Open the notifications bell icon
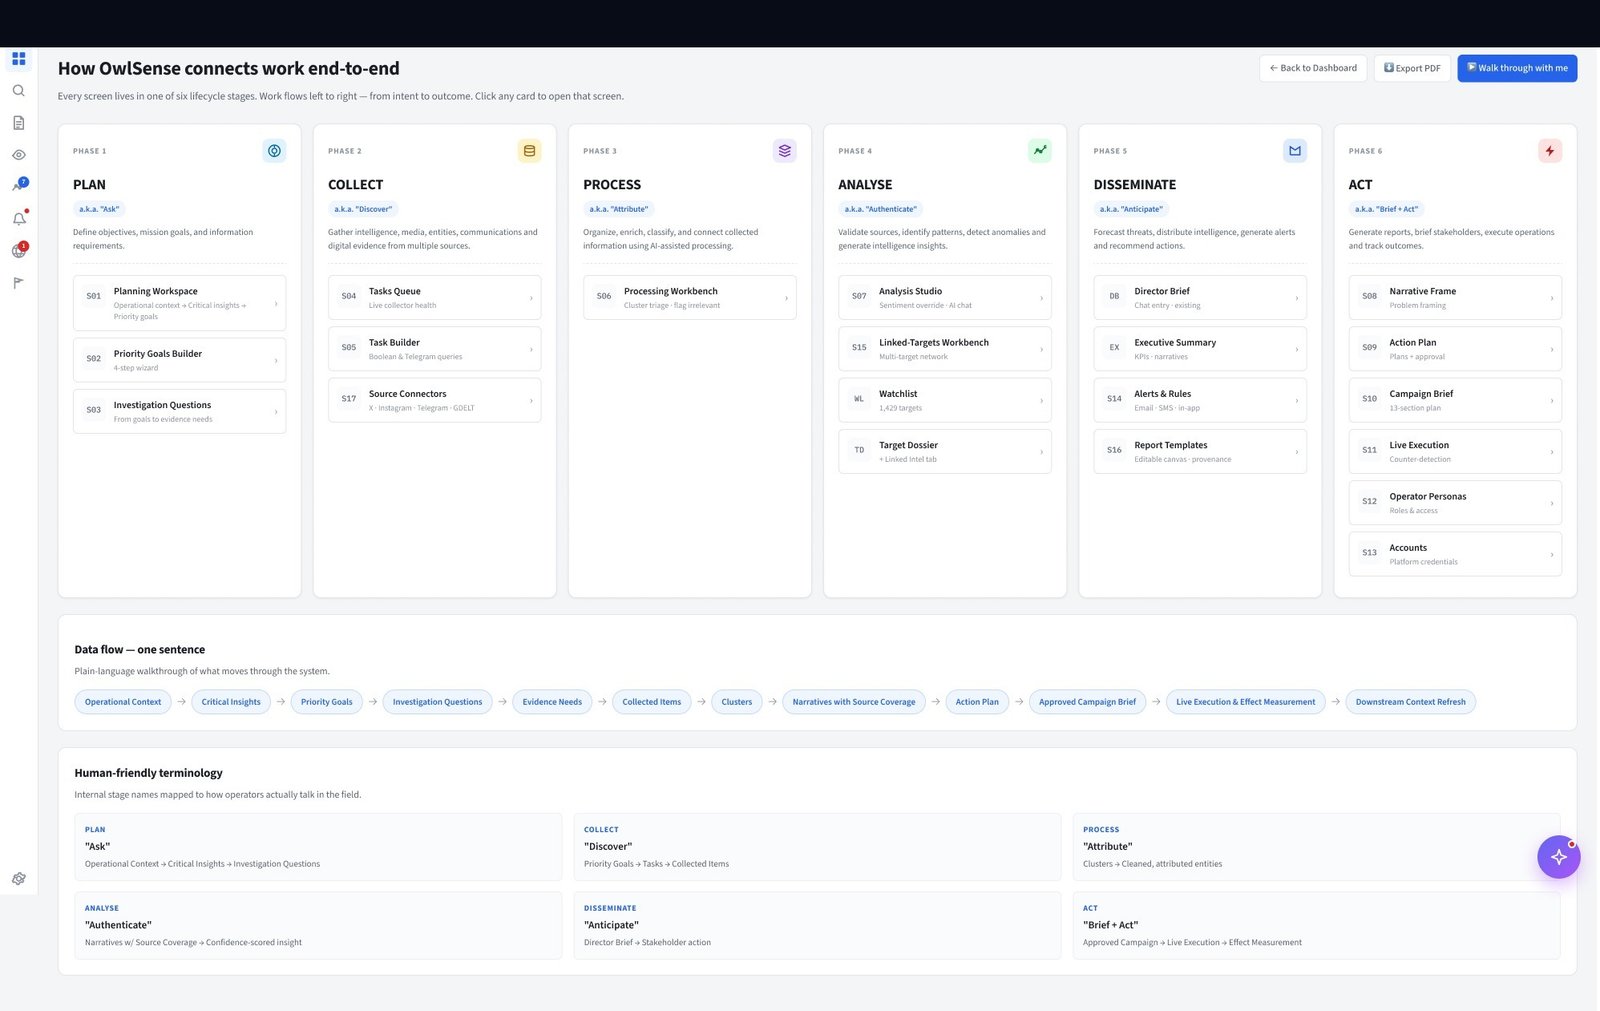Screen dimensions: 1600x1011 click(x=19, y=218)
